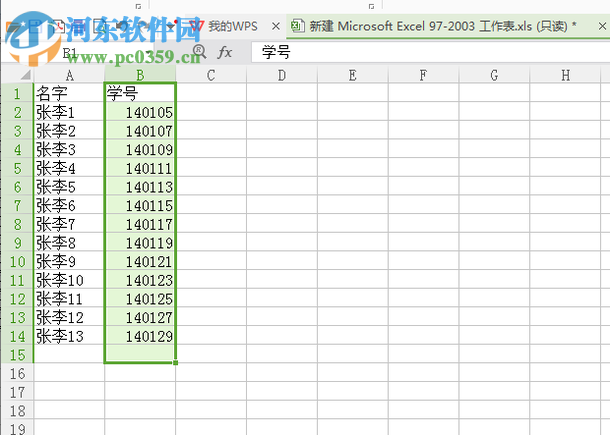This screenshot has width=610, height=435.
Task: Select row 15 header
Action: (17, 355)
